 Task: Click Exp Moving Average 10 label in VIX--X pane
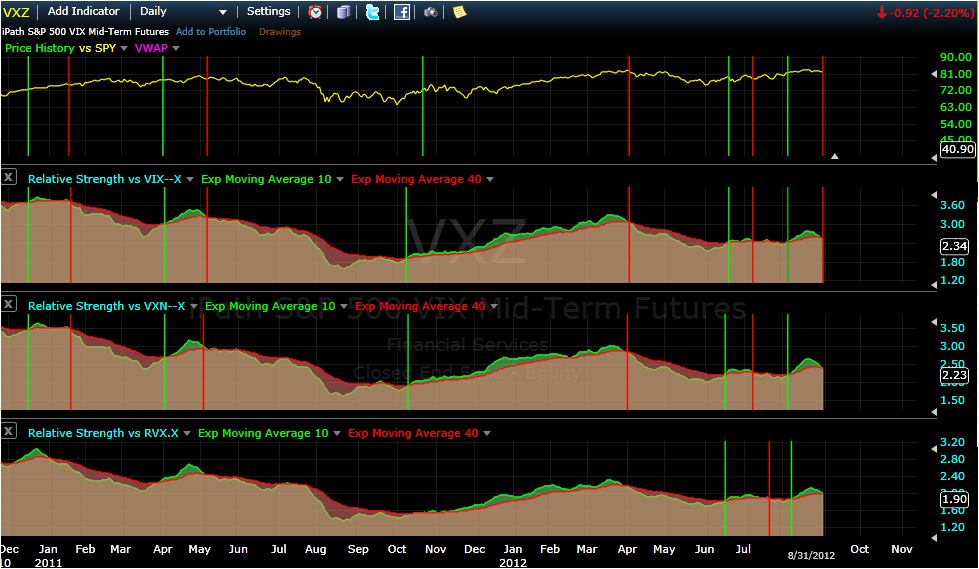[266, 179]
